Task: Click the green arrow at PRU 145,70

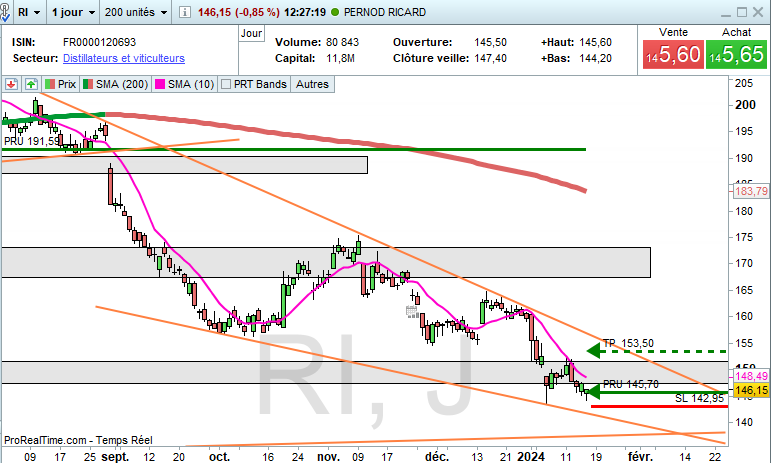Action: click(594, 392)
